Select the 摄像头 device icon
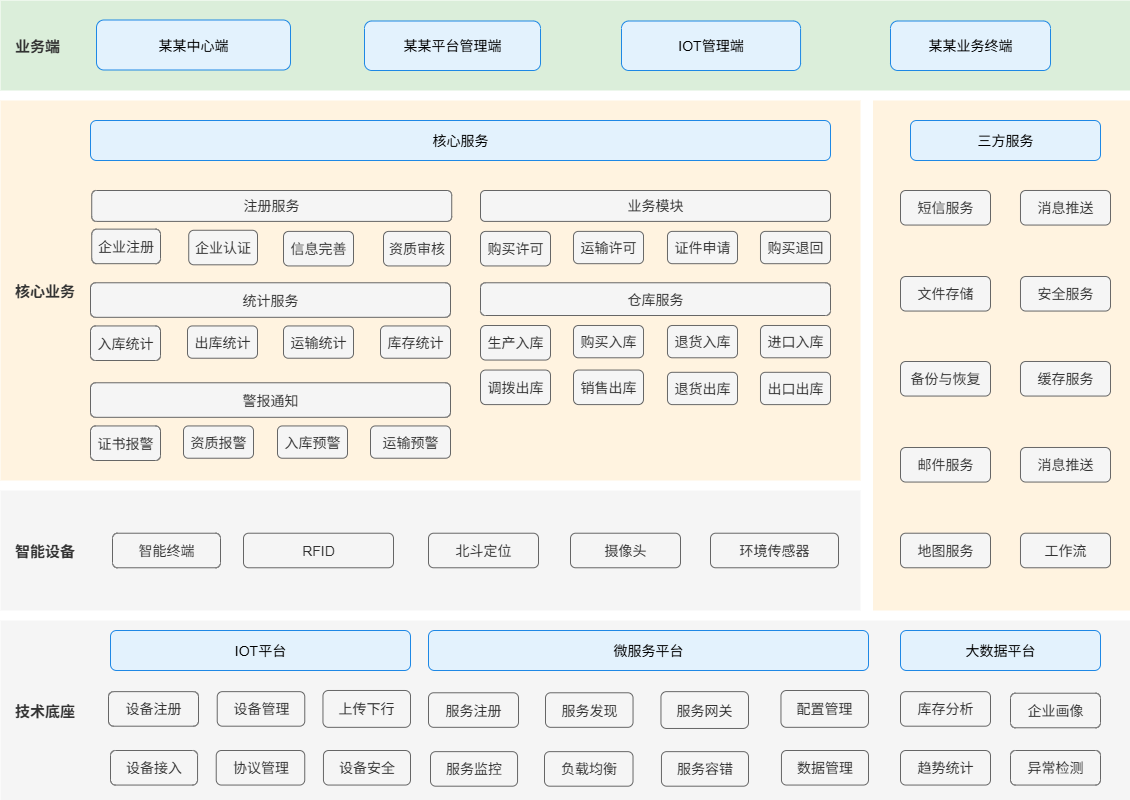This screenshot has width=1130, height=800. pyautogui.click(x=625, y=550)
